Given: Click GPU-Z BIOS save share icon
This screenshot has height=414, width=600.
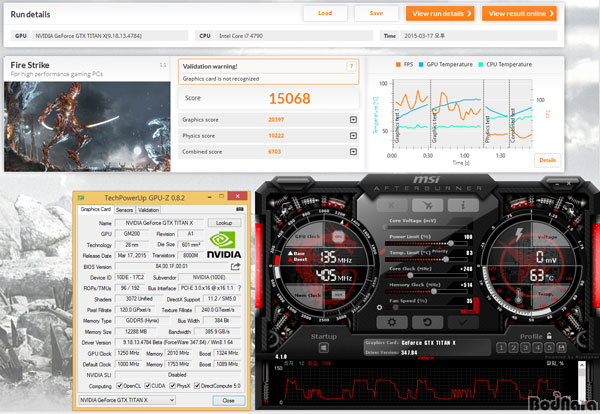Looking at the screenshot, I should click(235, 266).
